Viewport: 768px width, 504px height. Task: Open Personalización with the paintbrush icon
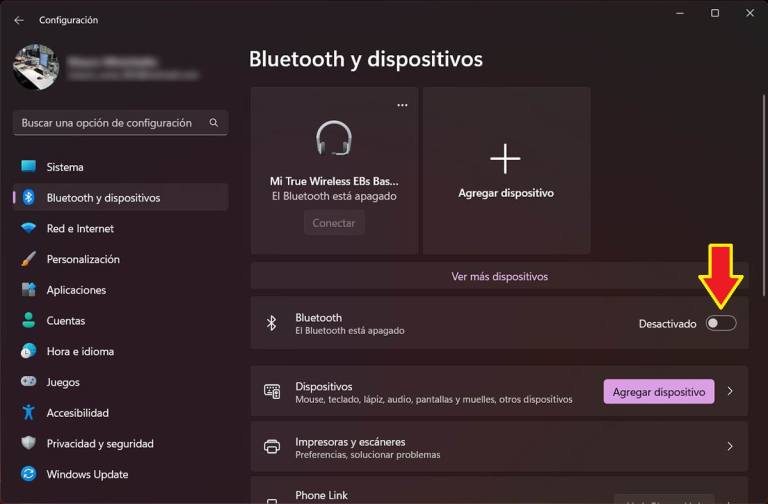tap(28, 259)
